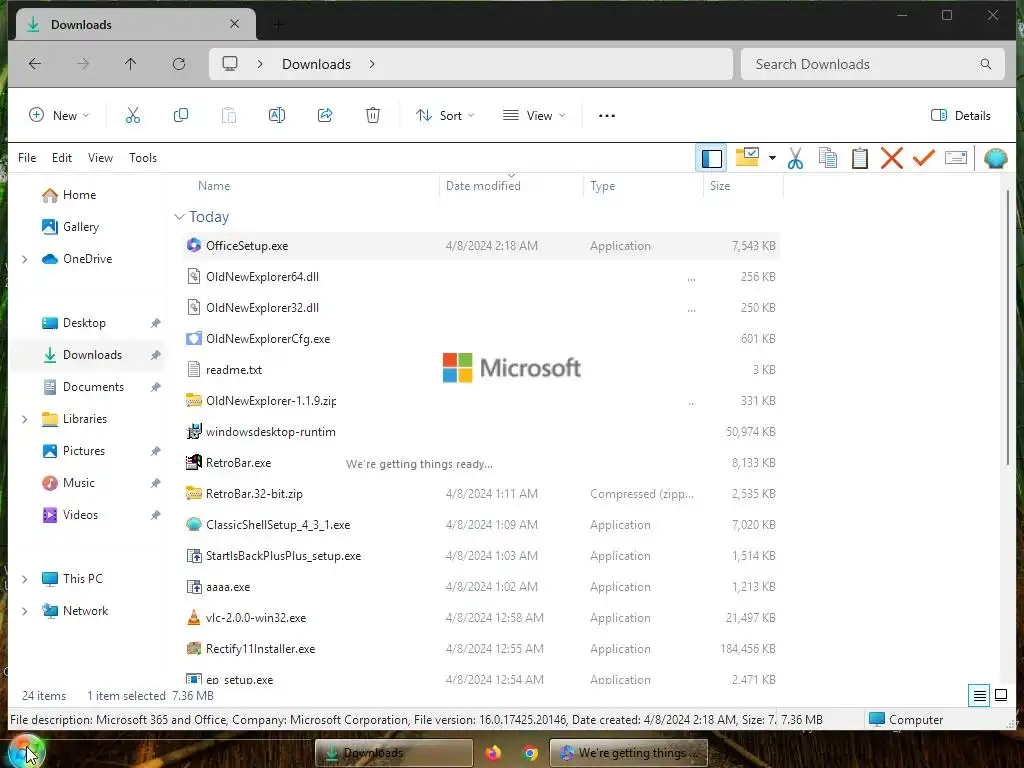Image resolution: width=1024 pixels, height=768 pixels.
Task: Toggle the Classic Shell navigation pane button
Action: tap(712, 158)
